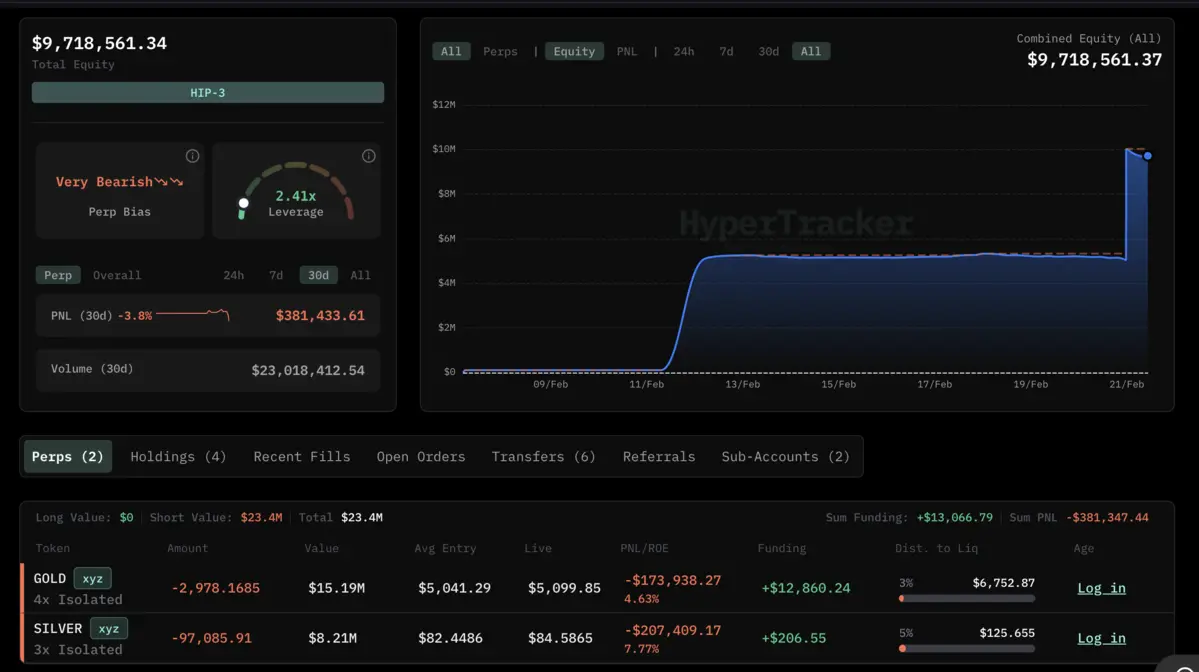1199x672 pixels.
Task: Select the Equity chart mode
Action: tap(574, 51)
